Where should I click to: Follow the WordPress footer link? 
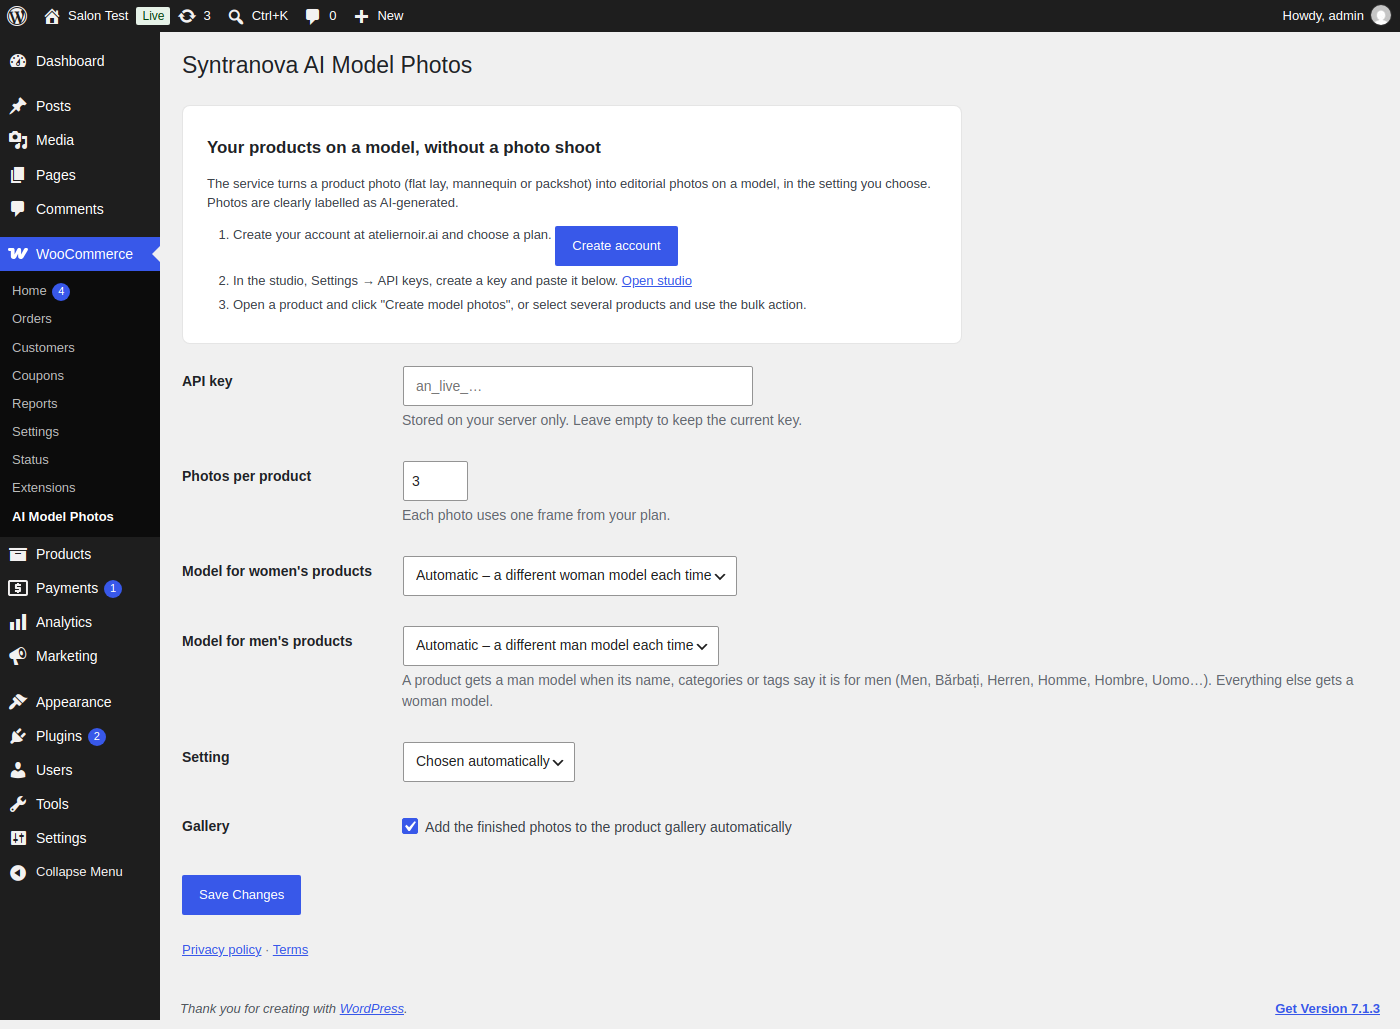coord(372,1009)
